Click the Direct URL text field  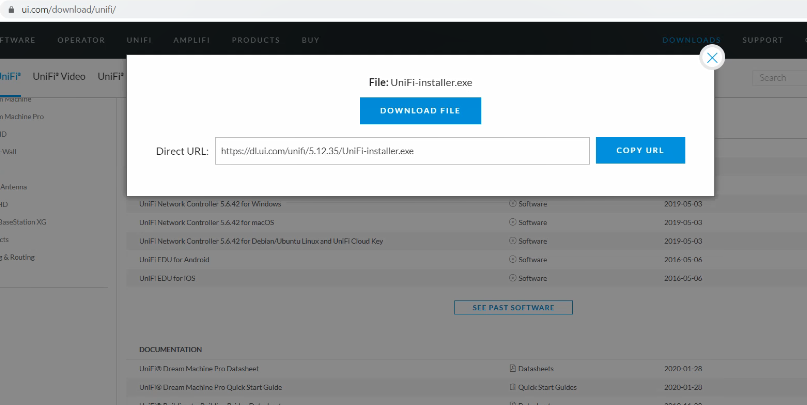(402, 151)
